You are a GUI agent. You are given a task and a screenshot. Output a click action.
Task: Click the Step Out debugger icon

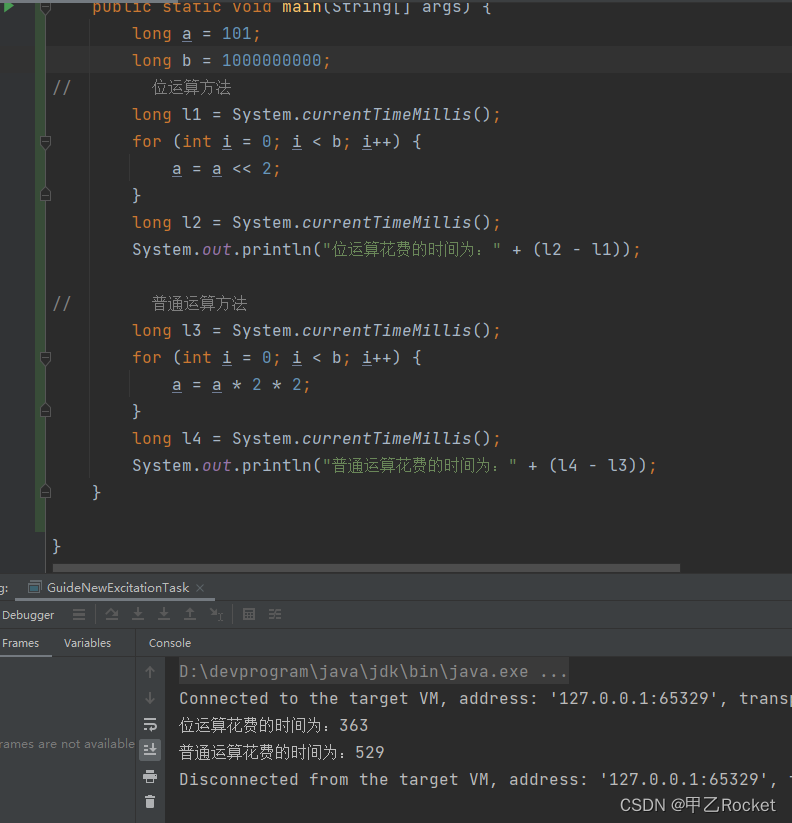[190, 614]
